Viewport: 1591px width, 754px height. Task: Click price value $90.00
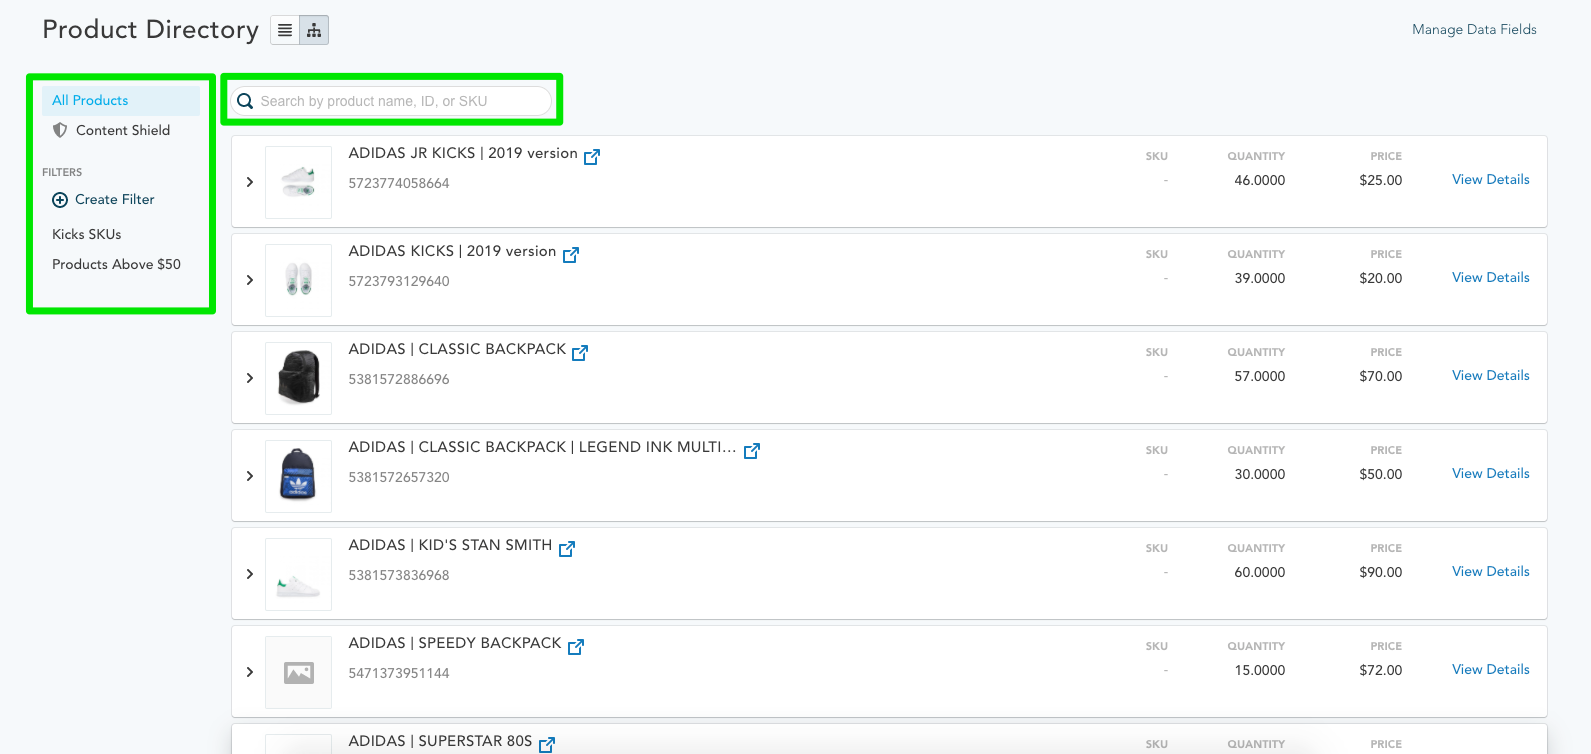point(1381,572)
